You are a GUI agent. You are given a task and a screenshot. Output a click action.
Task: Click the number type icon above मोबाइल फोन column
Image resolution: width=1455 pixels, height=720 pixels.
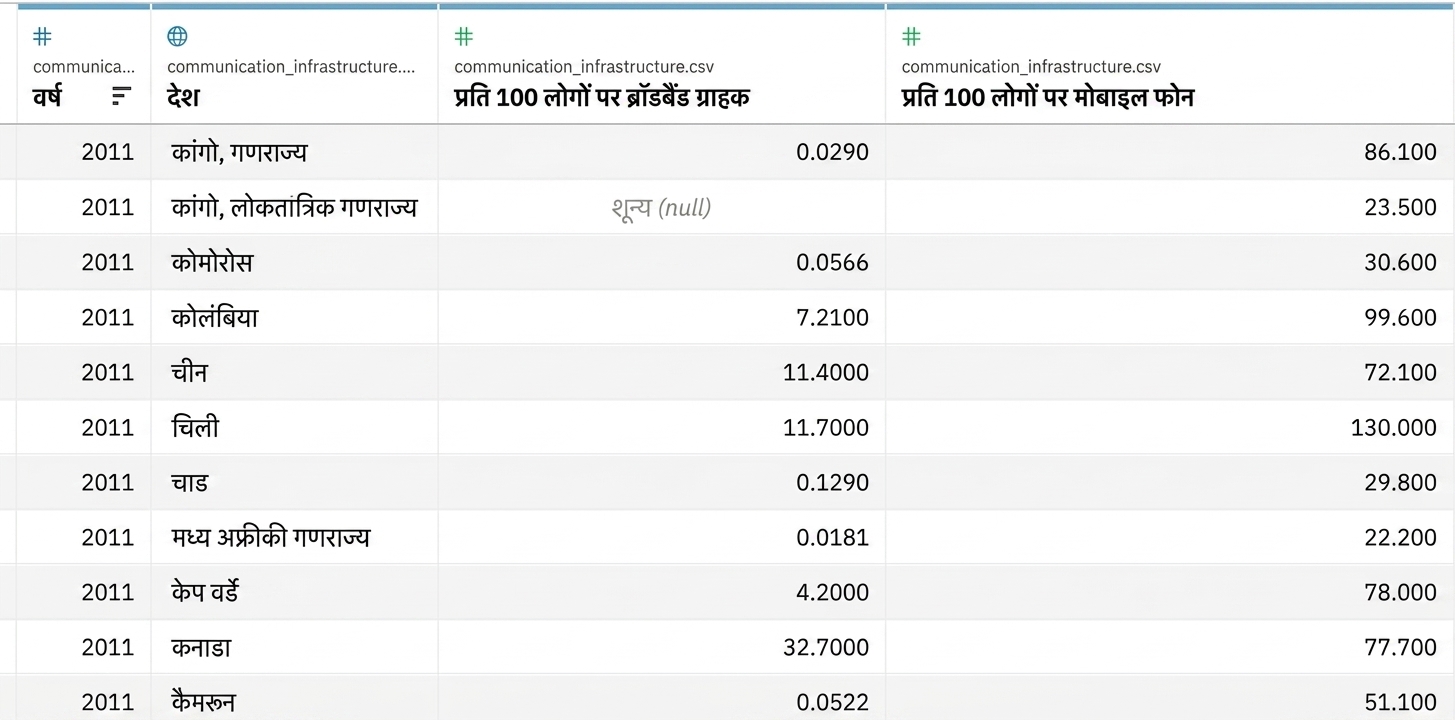pyautogui.click(x=911, y=37)
